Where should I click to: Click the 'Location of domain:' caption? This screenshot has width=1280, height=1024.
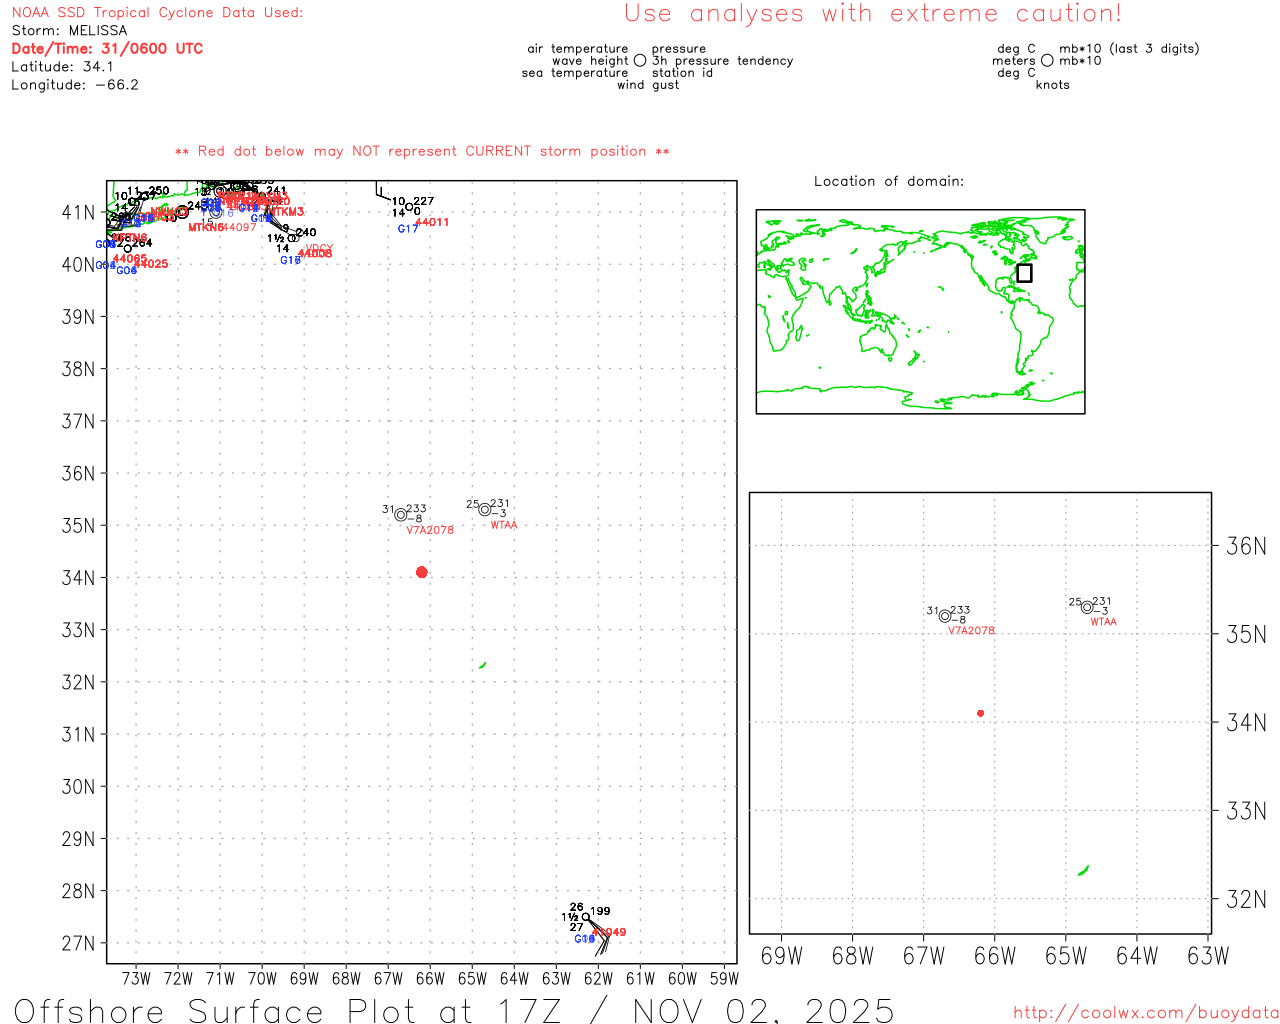[889, 182]
